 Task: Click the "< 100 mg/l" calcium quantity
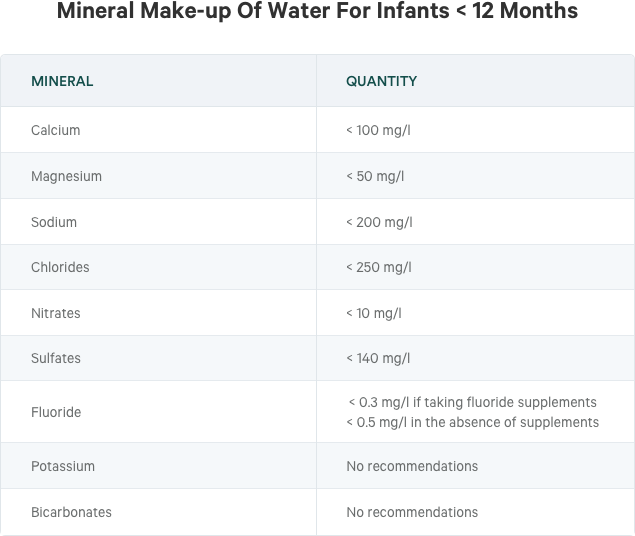(x=379, y=130)
